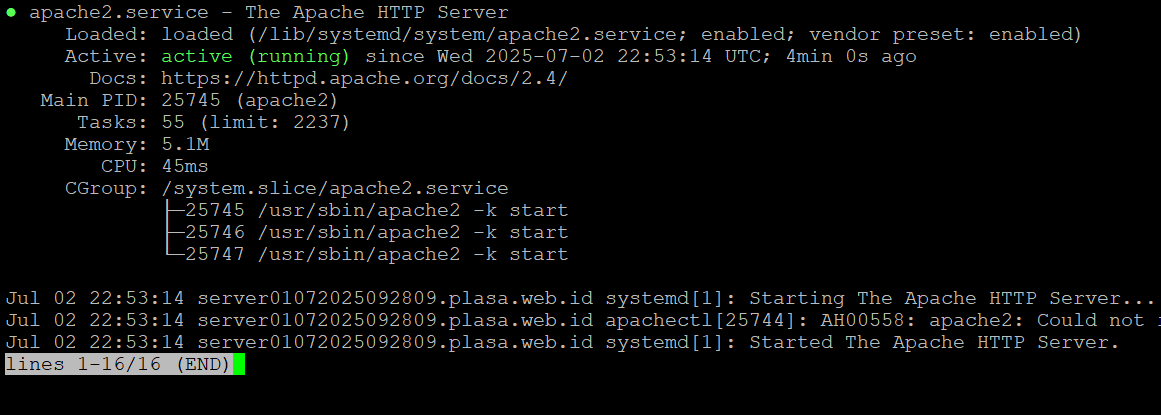Screen dimensions: 1161x415
Task: Click the green status dot before apache2.service
Action: coord(10,13)
